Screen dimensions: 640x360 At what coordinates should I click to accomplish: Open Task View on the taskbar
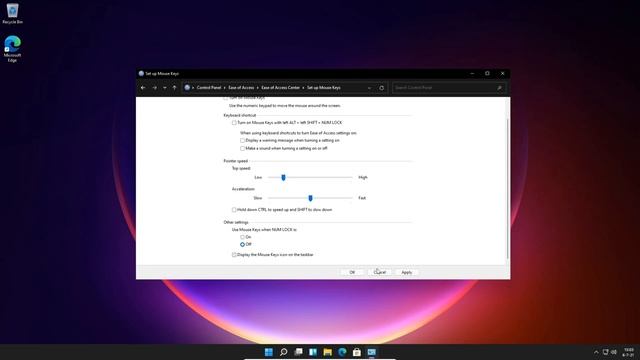point(298,352)
